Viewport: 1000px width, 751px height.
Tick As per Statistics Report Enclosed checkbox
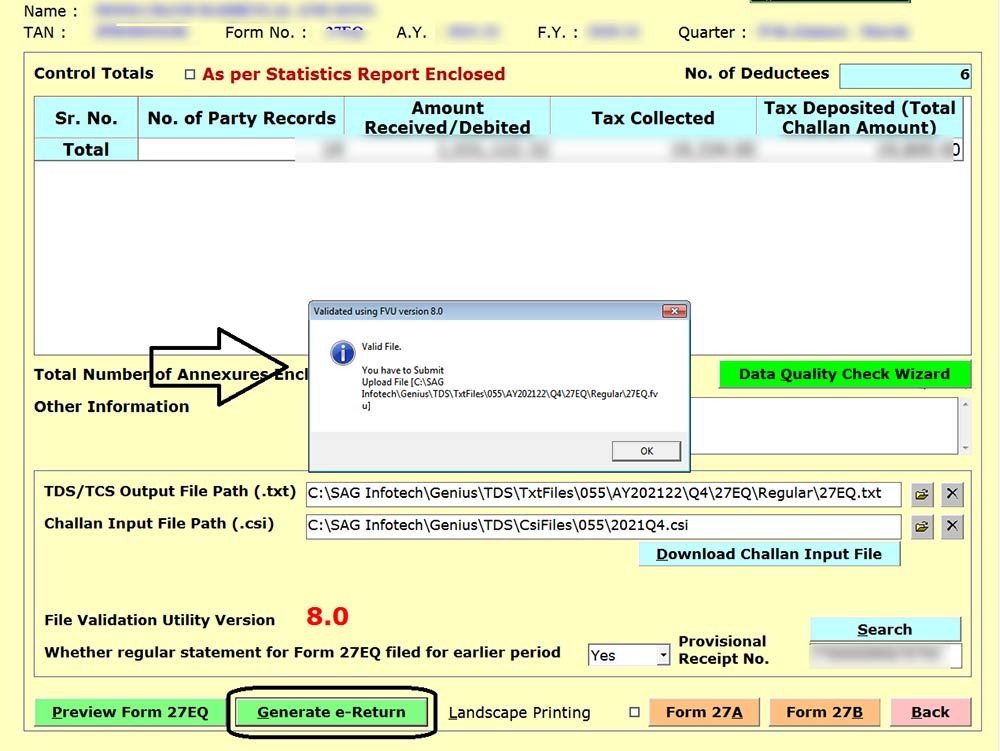pyautogui.click(x=190, y=75)
